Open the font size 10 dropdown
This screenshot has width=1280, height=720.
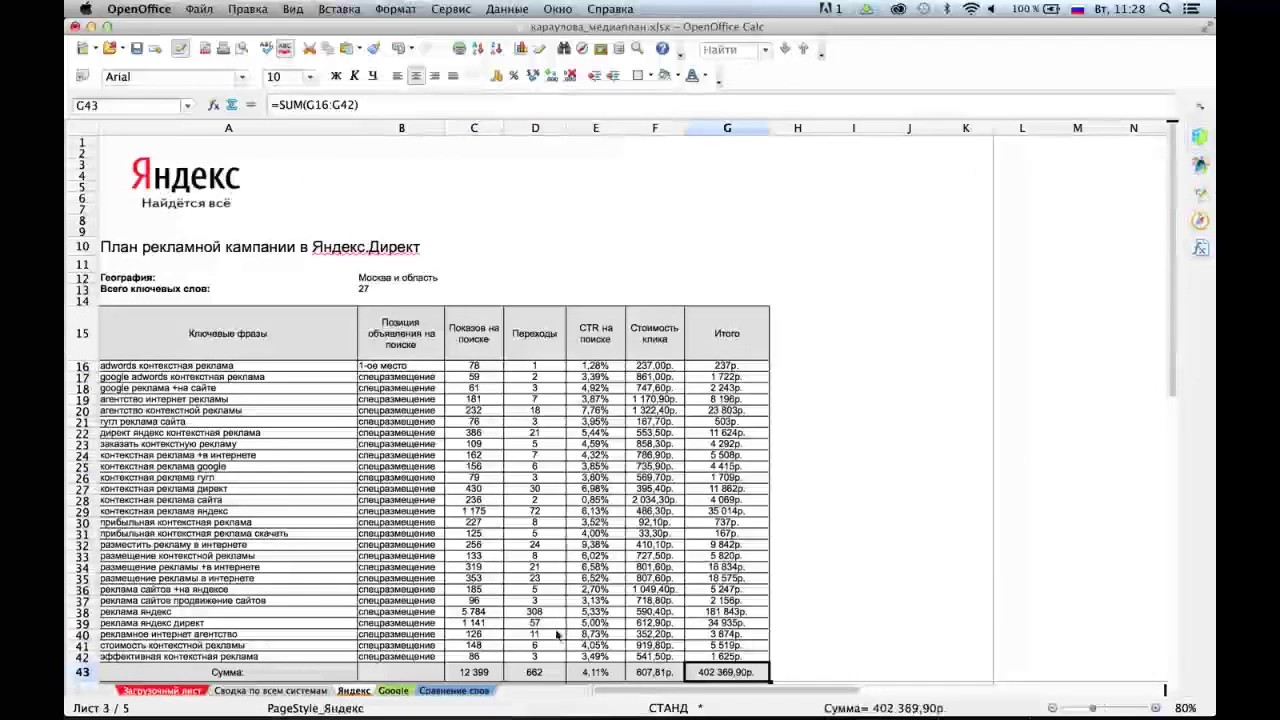(310, 77)
